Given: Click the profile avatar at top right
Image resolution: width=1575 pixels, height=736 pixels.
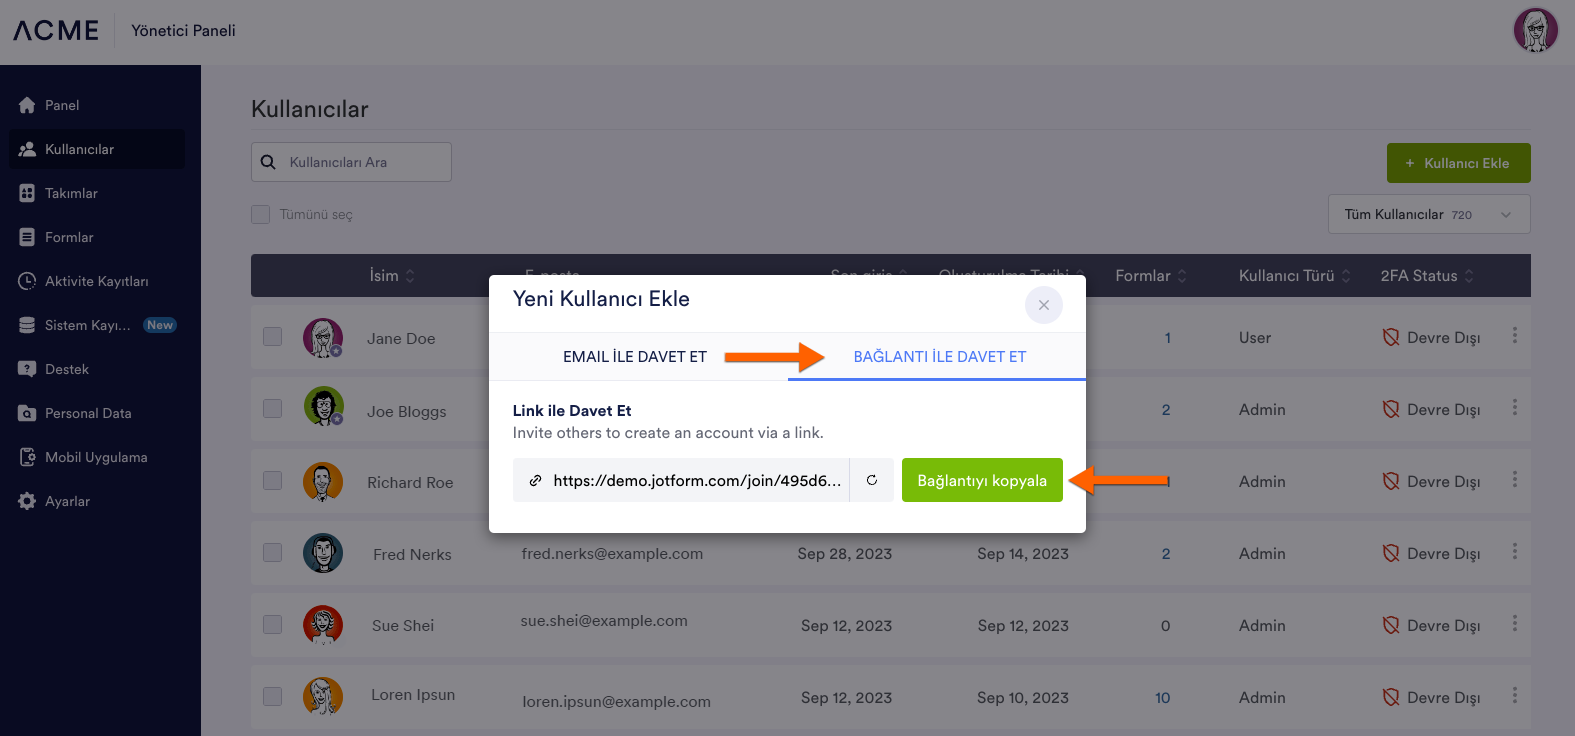Looking at the screenshot, I should pos(1535,30).
